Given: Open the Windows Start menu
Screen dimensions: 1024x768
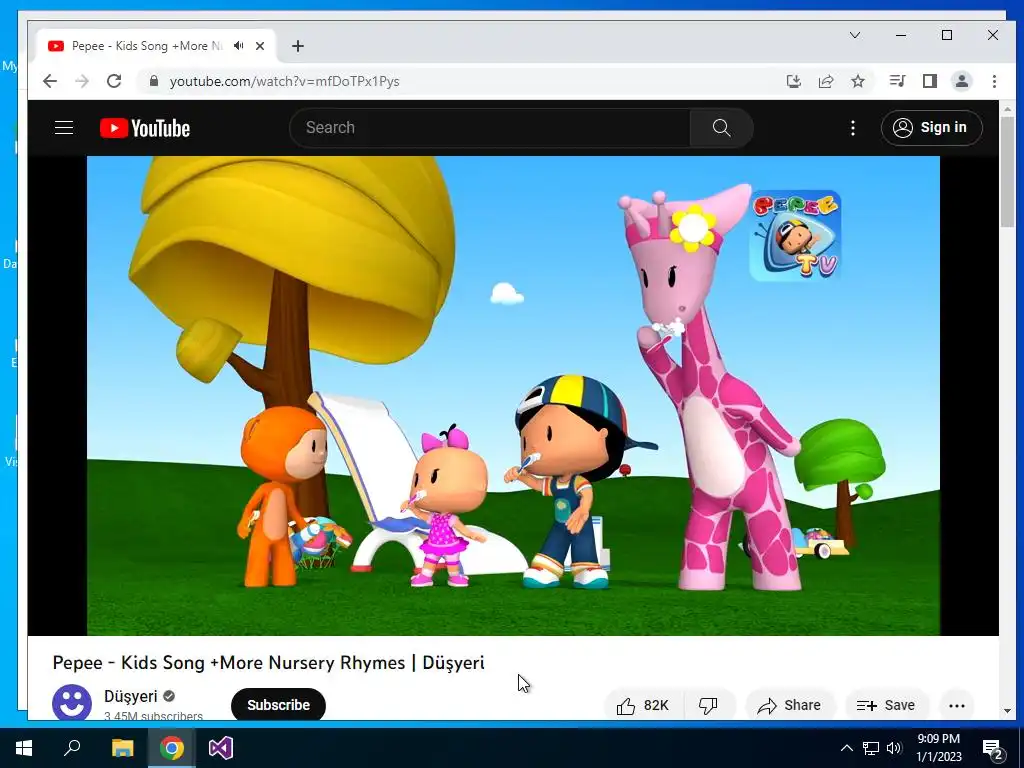Looking at the screenshot, I should click(24, 748).
